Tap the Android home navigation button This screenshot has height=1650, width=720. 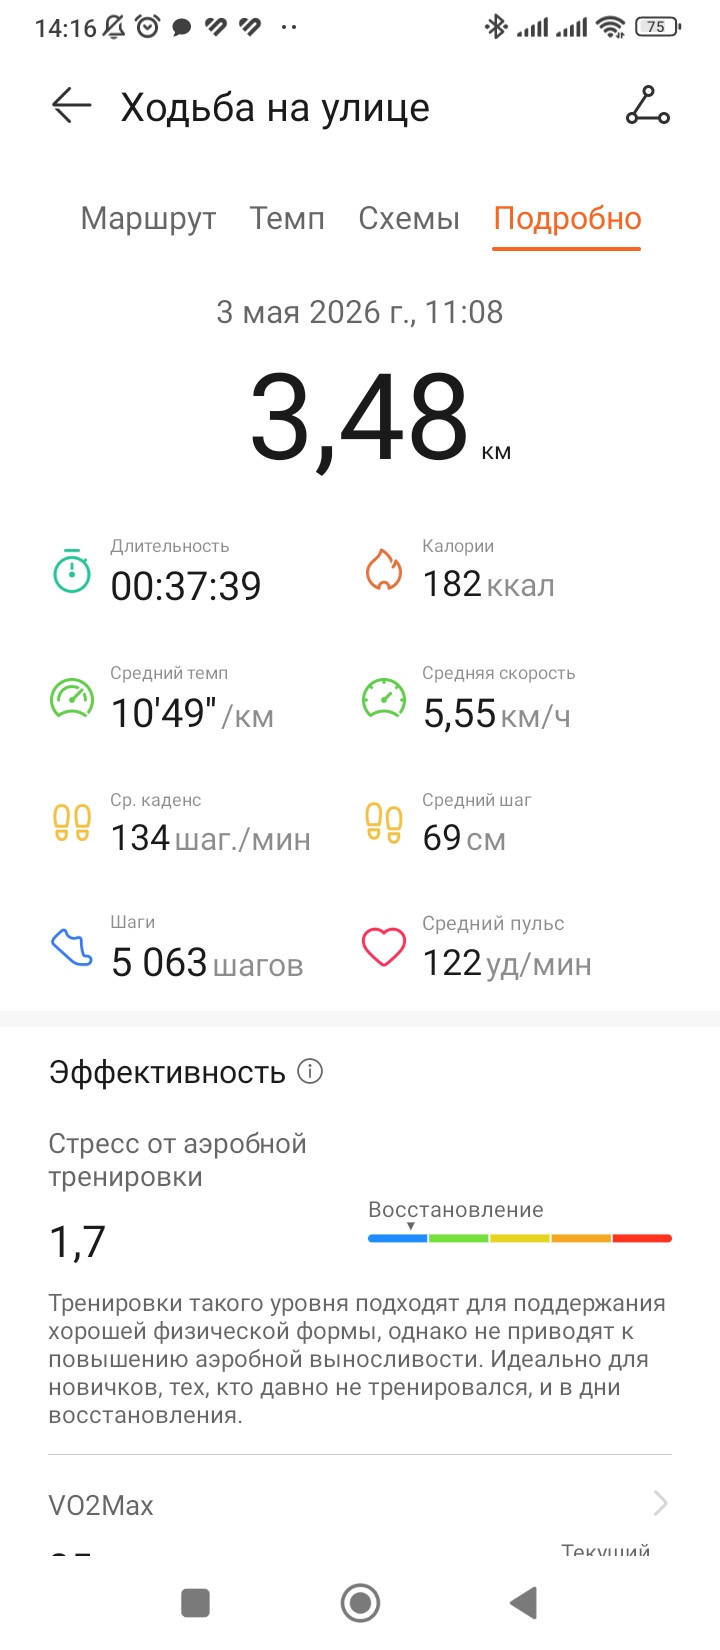point(360,1603)
